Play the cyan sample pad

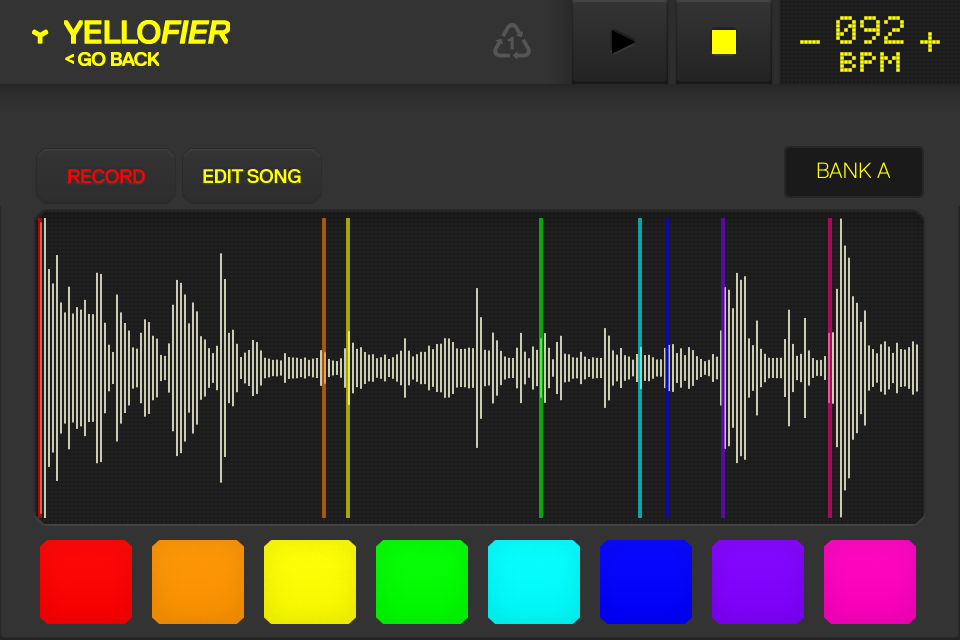tap(534, 581)
